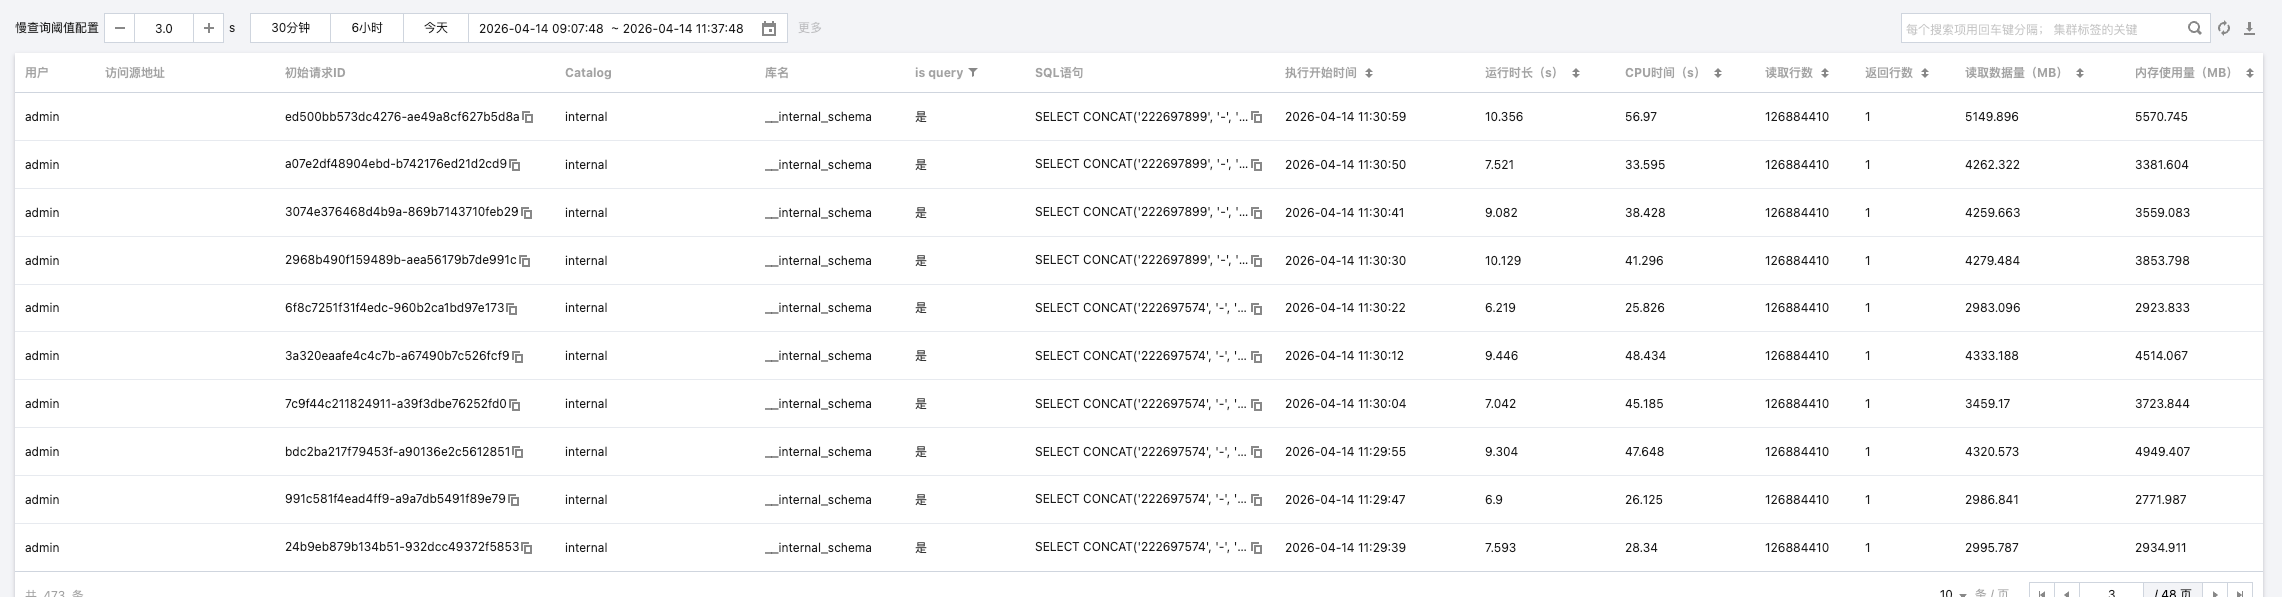Screen dimensions: 2282x597
Task: Copy SQL statement of the 11:30:50 row
Action: click(x=1257, y=165)
